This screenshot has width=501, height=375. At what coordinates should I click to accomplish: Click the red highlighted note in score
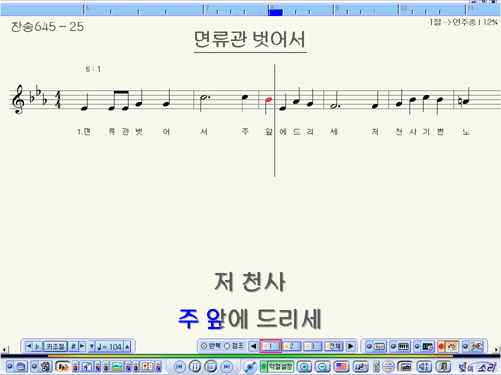coord(268,99)
